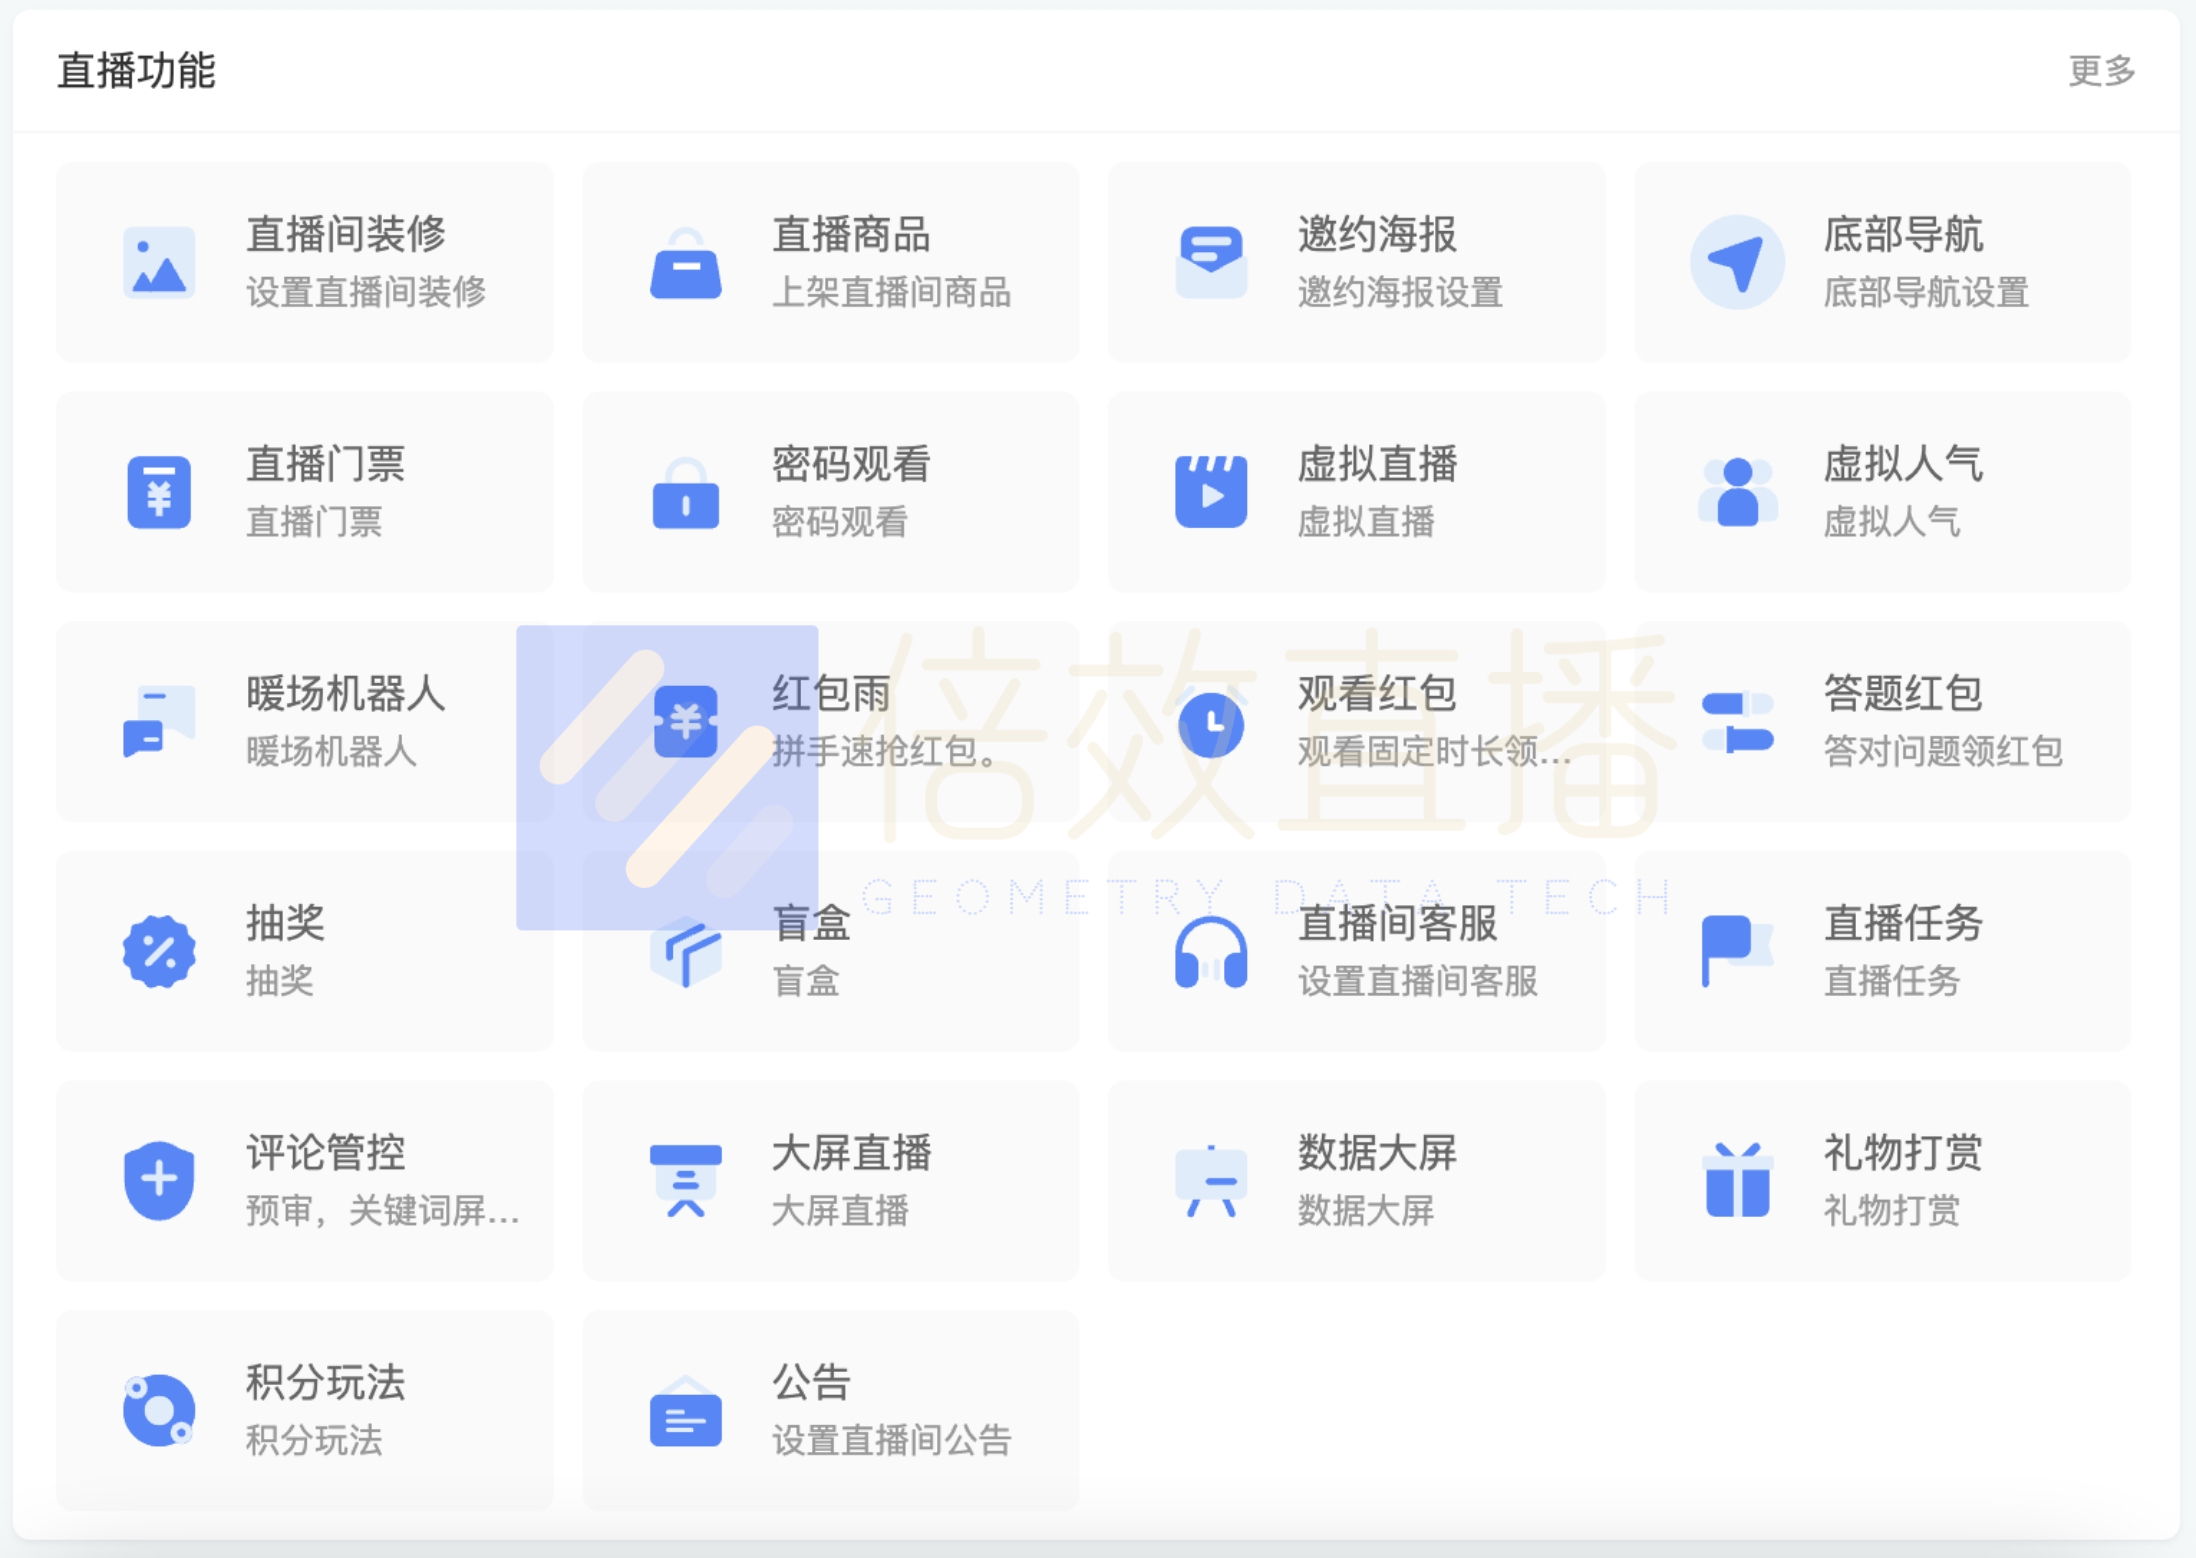
Task: Click the 观看红包 clock icon
Action: (1211, 723)
